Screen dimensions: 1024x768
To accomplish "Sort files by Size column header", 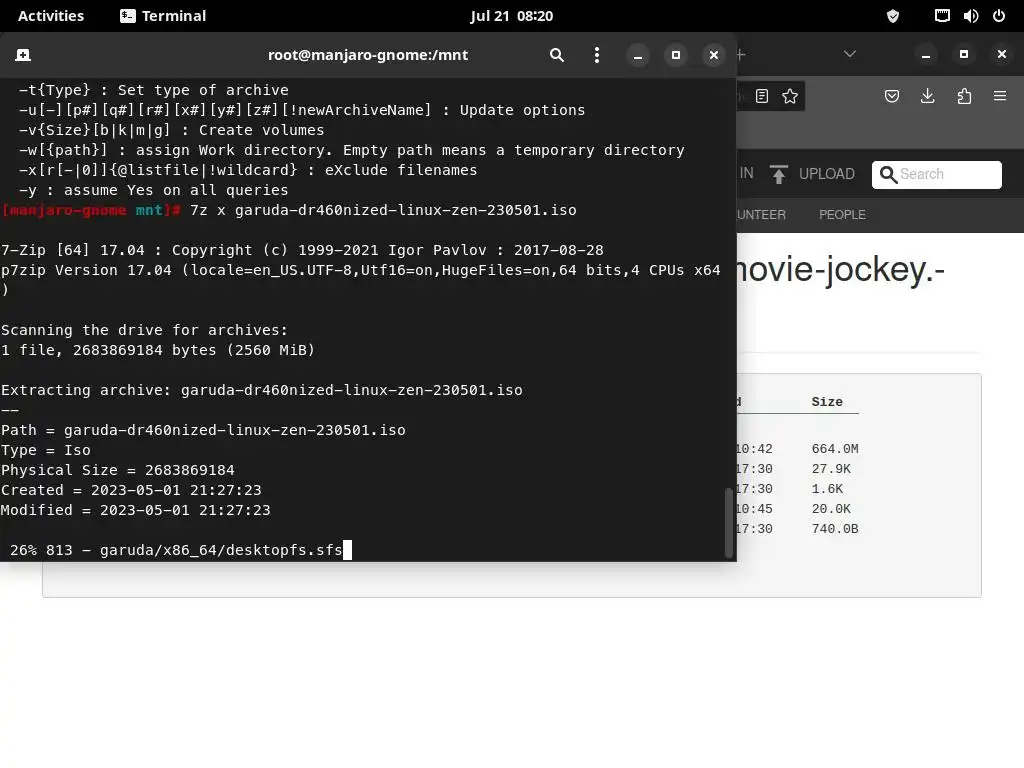I will pos(827,402).
